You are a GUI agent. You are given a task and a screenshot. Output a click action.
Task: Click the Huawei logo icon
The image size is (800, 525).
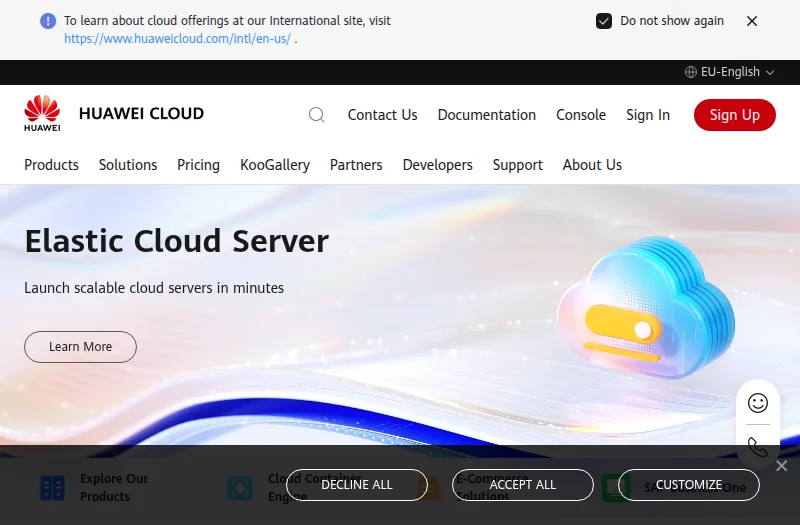42,113
